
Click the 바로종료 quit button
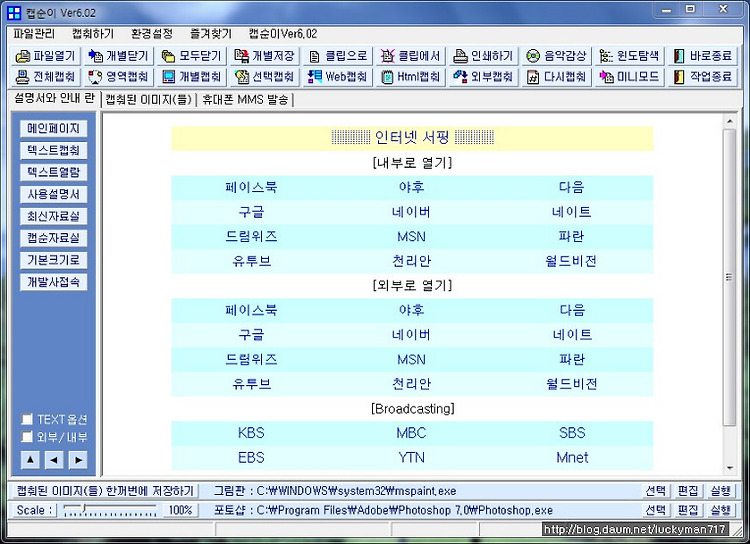click(x=702, y=56)
